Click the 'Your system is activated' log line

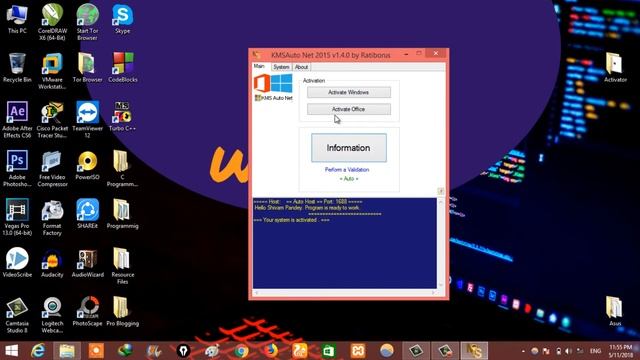[x=291, y=220]
